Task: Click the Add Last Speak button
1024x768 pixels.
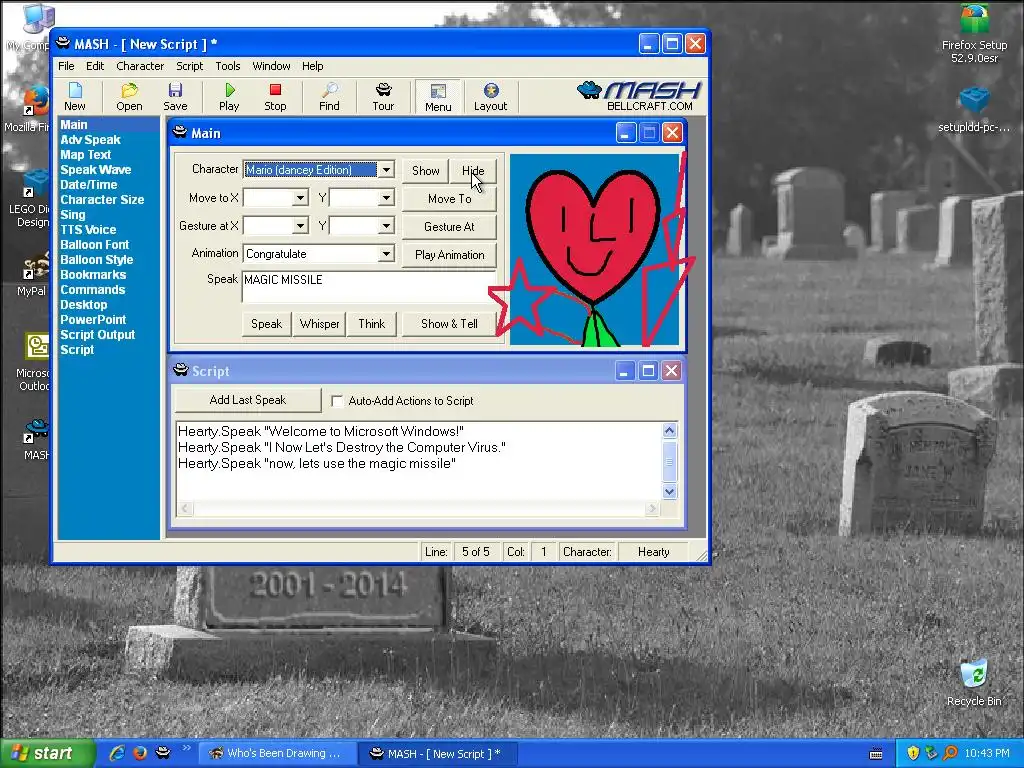Action: (x=248, y=400)
